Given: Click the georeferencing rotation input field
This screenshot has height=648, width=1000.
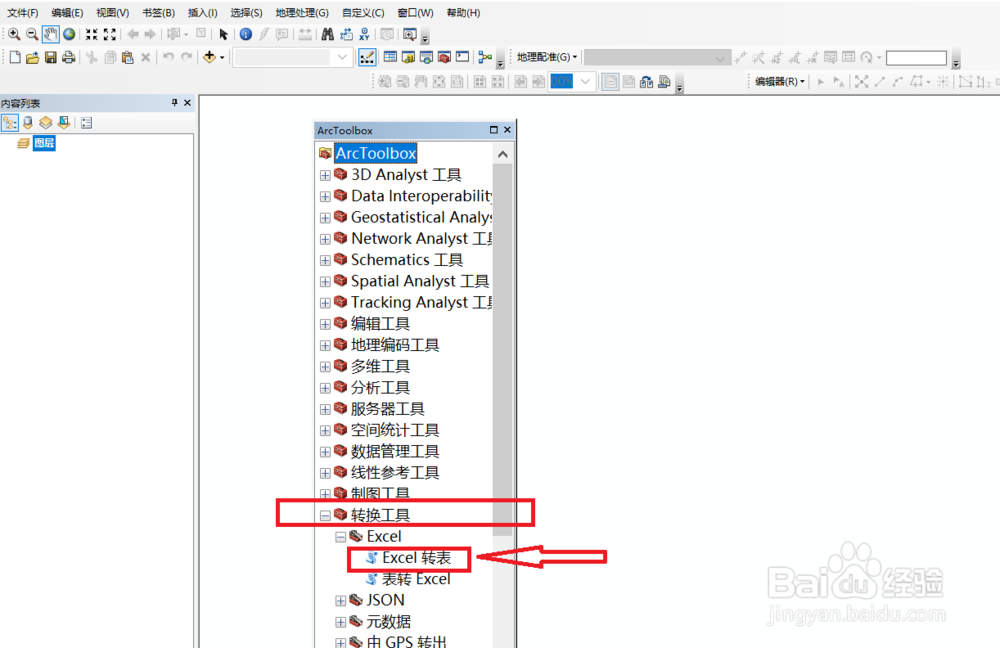Looking at the screenshot, I should click(916, 58).
